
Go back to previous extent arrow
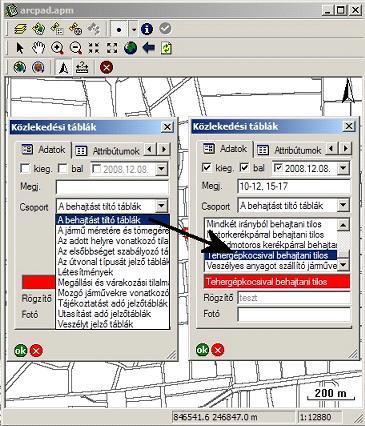[x=148, y=48]
